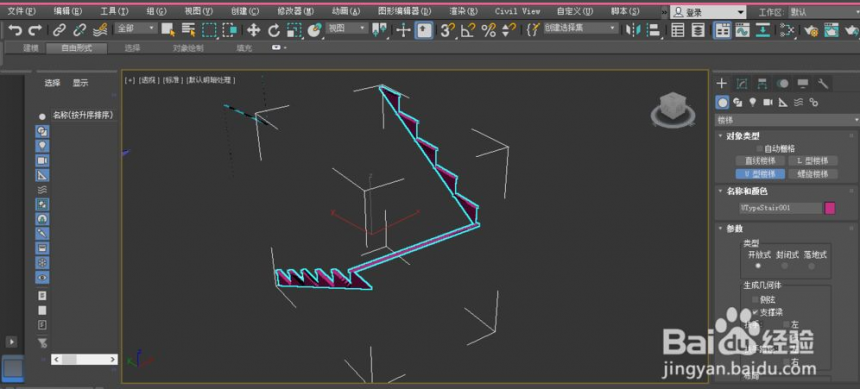Open the Rendered Frame Window icon
Screen dimensions: 860x389
tap(831, 30)
